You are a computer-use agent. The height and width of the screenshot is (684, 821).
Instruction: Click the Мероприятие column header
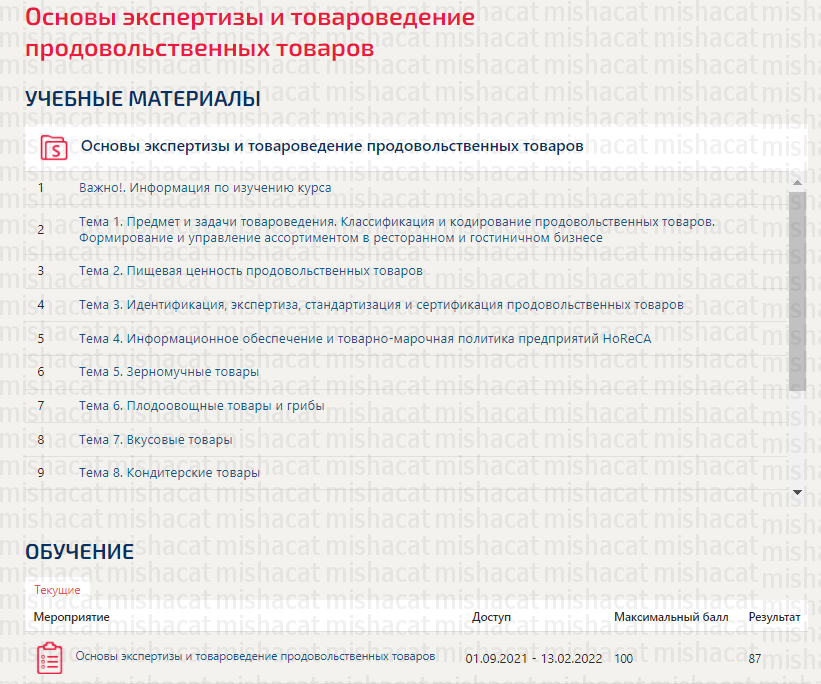coord(72,617)
